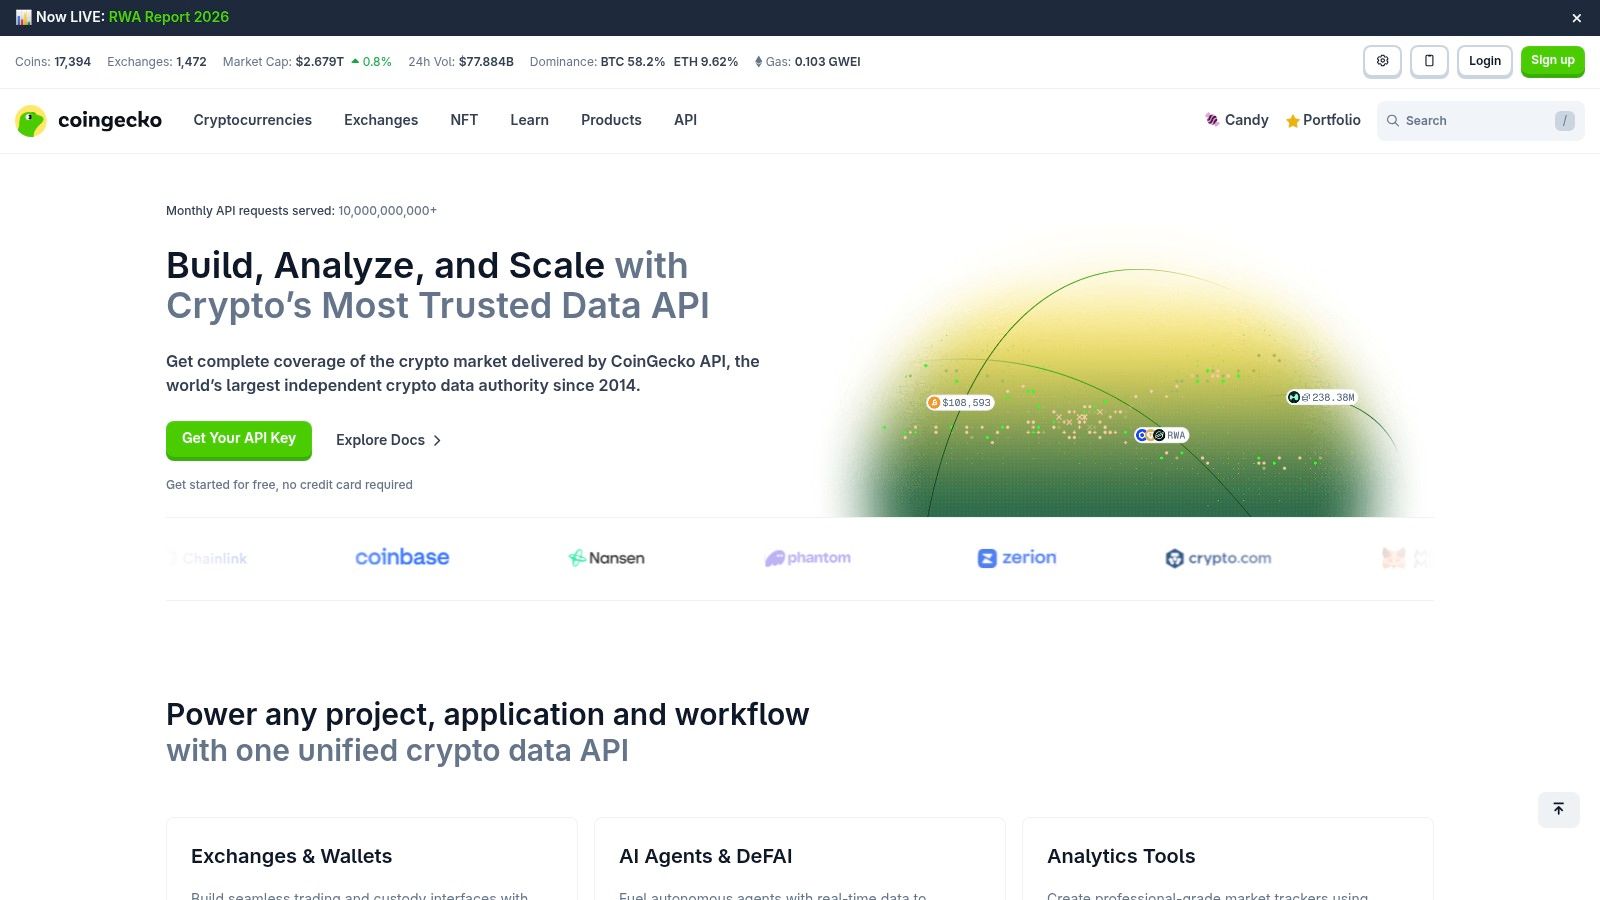Viewport: 1600px width, 900px height.
Task: Click the Market Cap value $2.679T
Action: tap(319, 62)
